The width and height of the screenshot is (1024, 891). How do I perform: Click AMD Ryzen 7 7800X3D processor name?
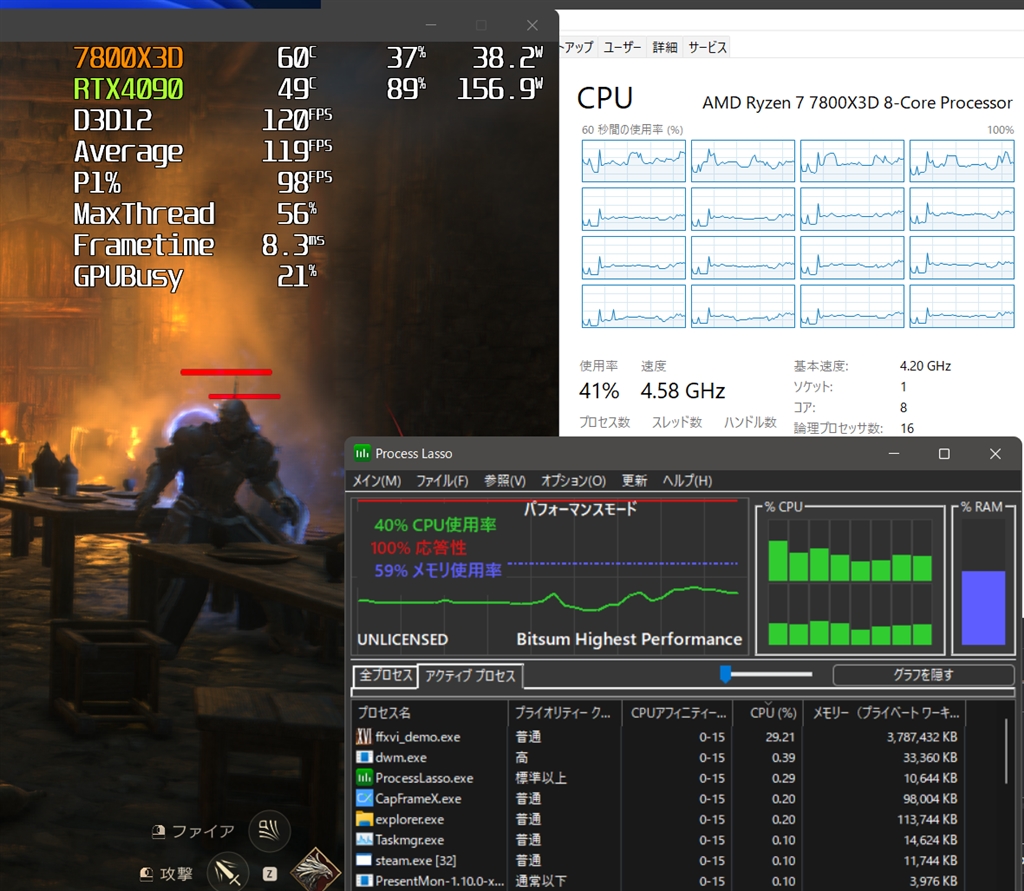point(857,103)
